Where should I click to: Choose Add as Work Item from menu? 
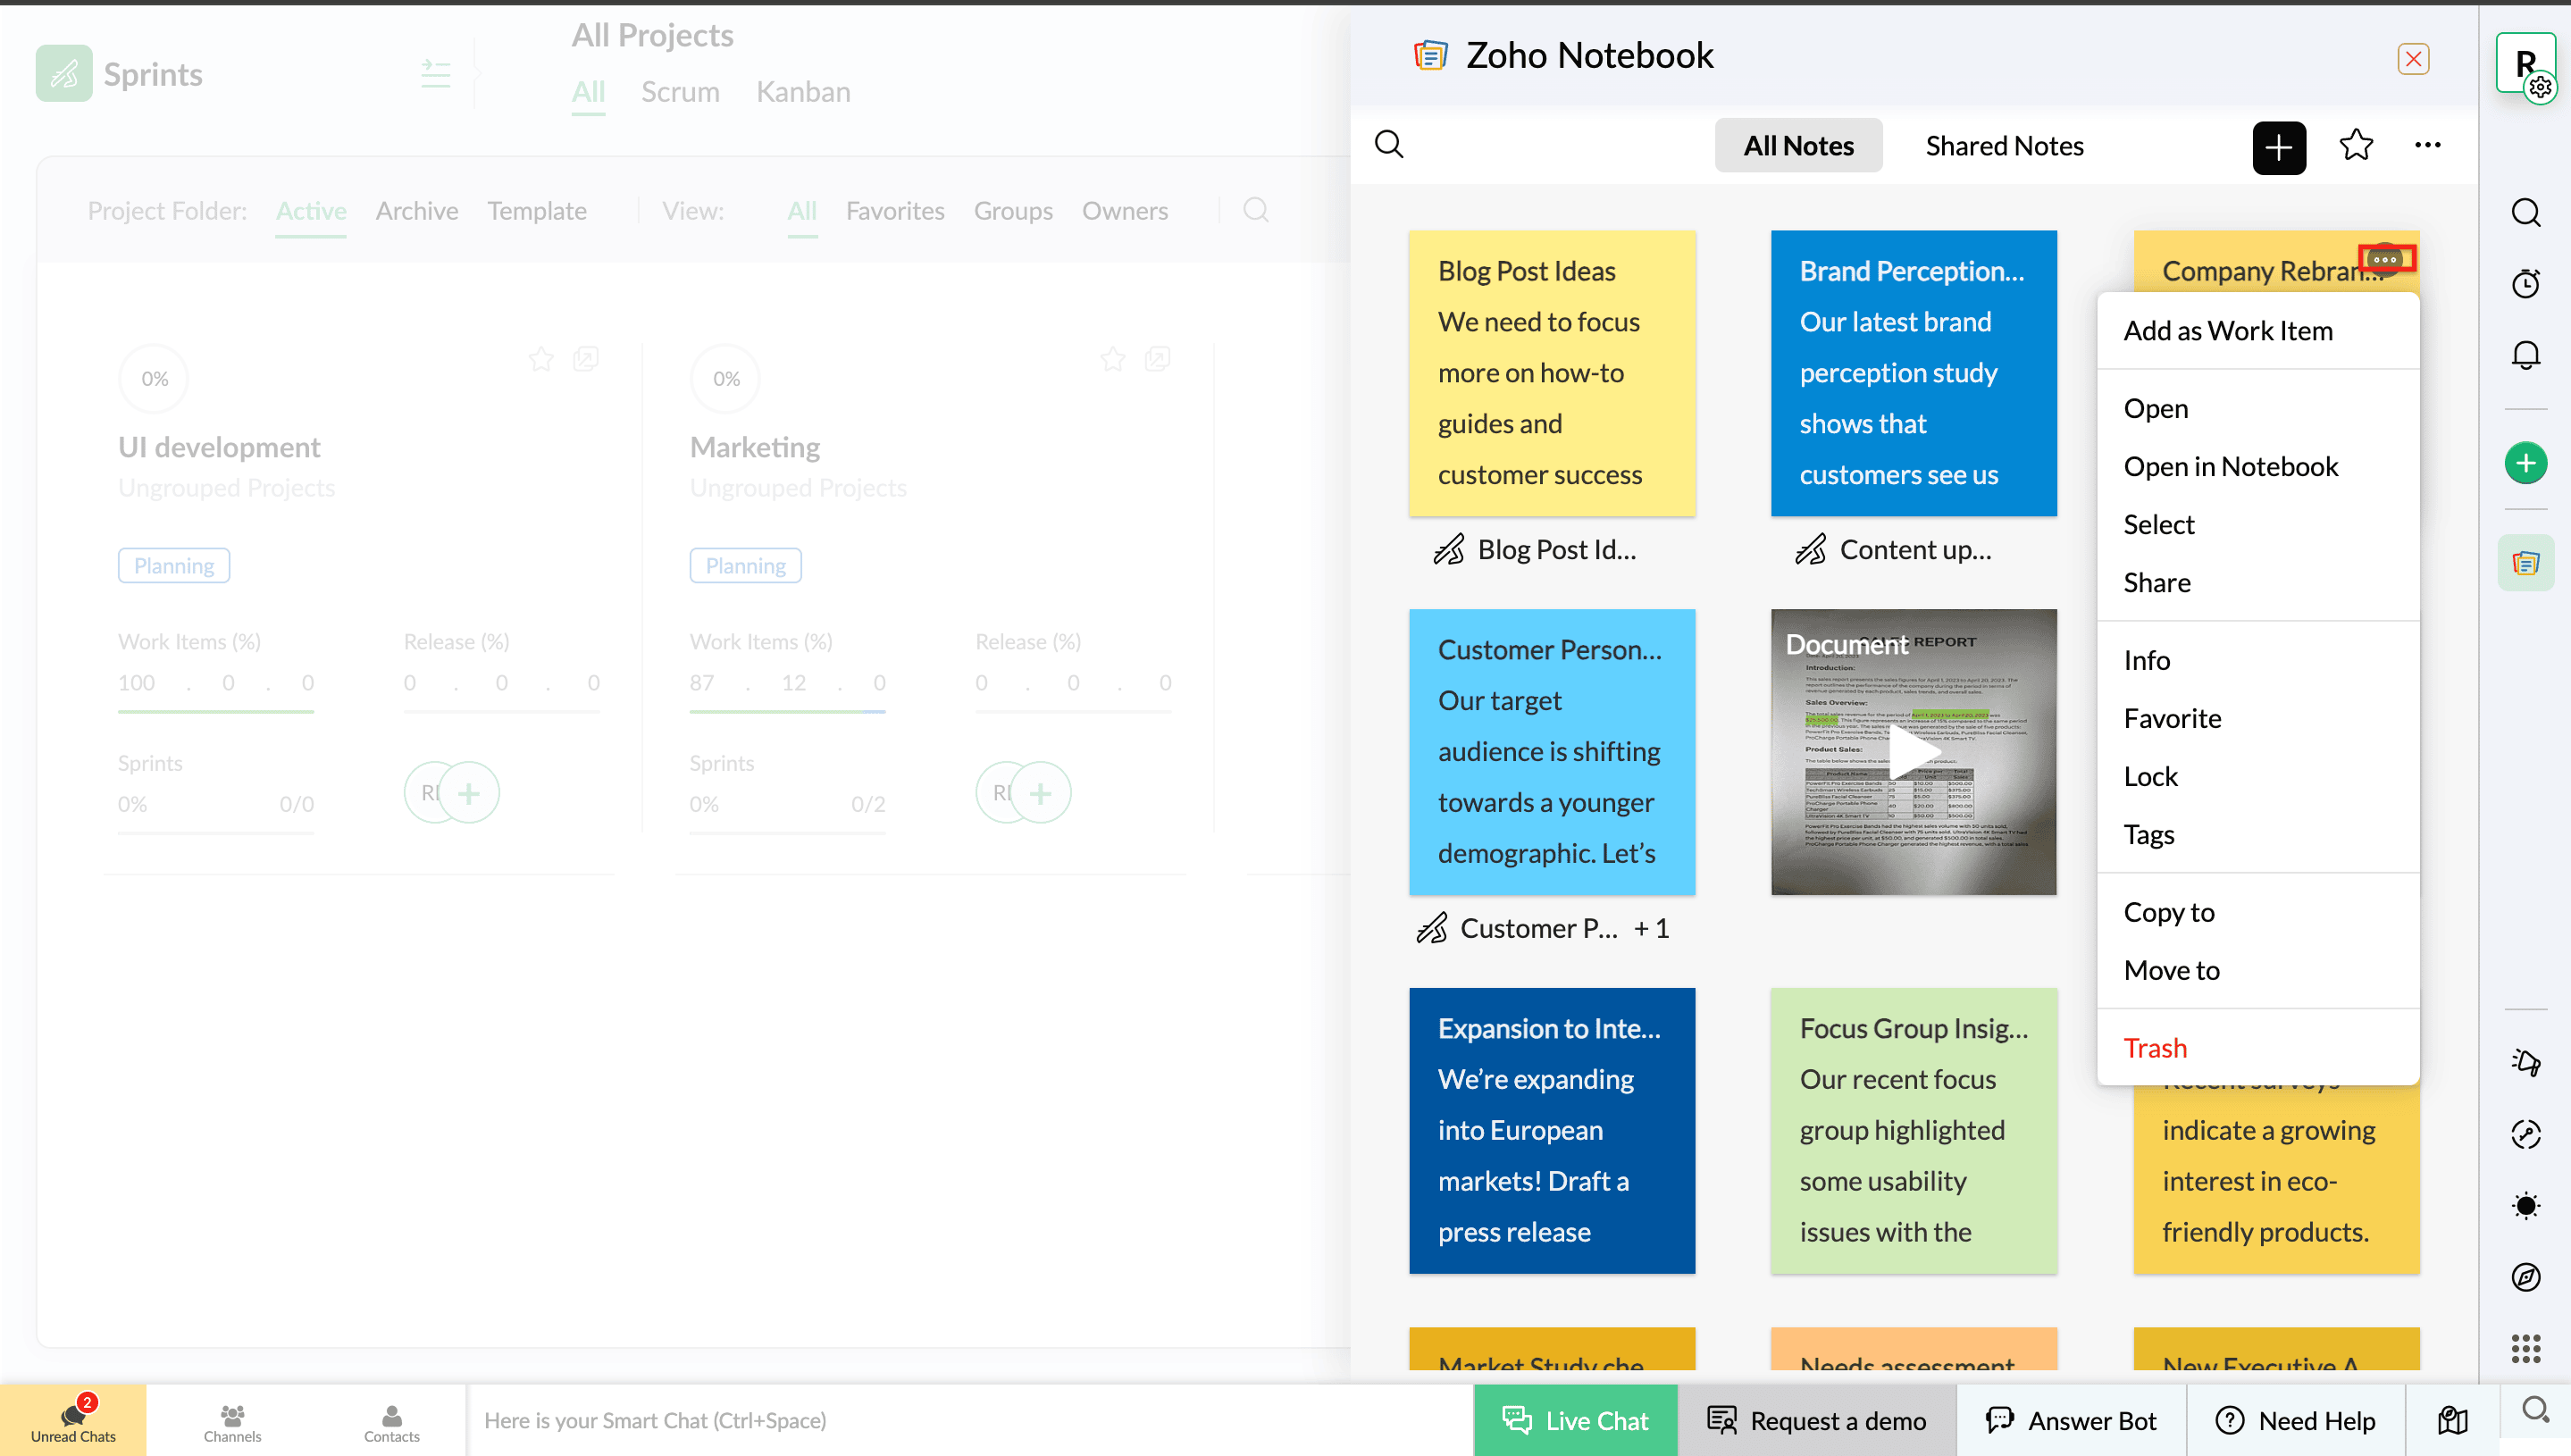(x=2227, y=330)
